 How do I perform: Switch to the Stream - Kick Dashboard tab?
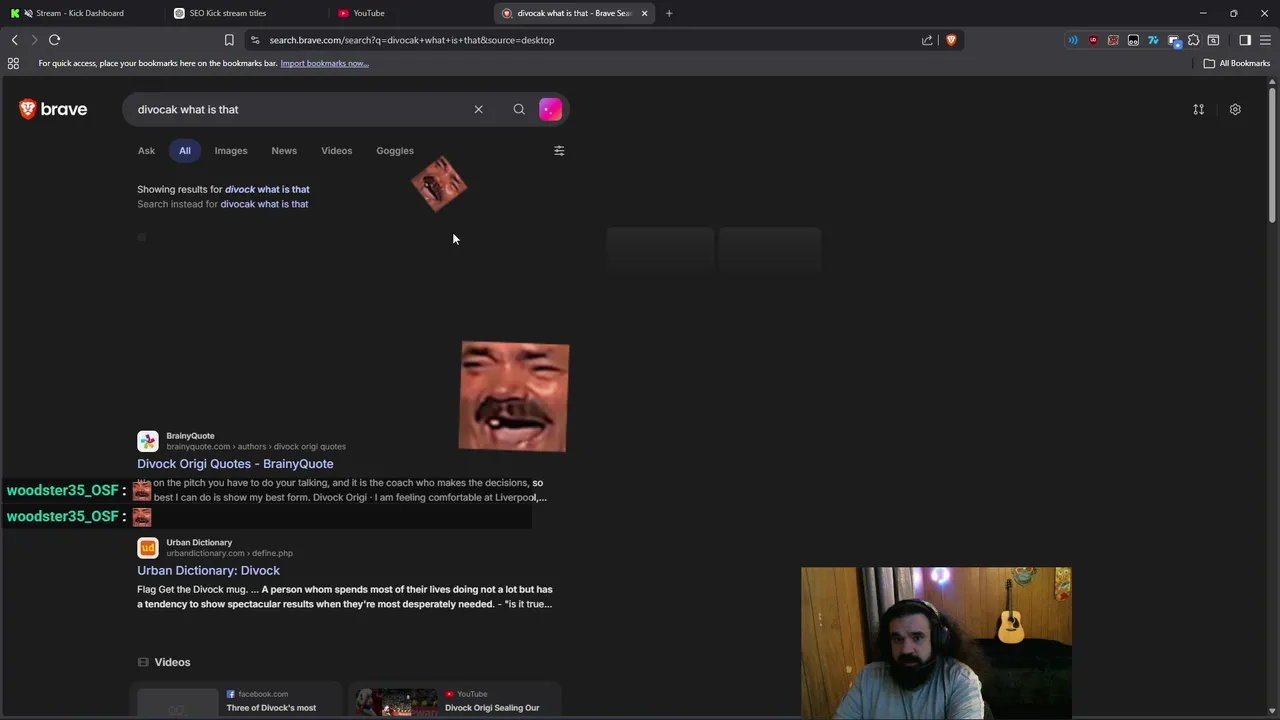click(x=80, y=13)
